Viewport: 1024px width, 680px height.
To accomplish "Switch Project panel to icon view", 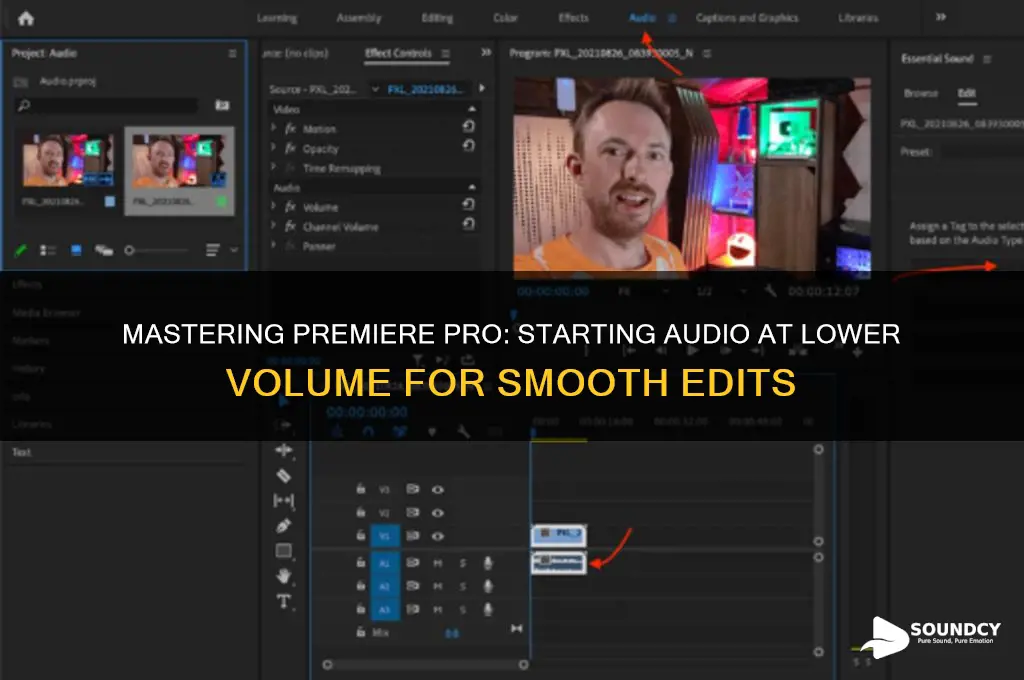I will click(x=76, y=250).
